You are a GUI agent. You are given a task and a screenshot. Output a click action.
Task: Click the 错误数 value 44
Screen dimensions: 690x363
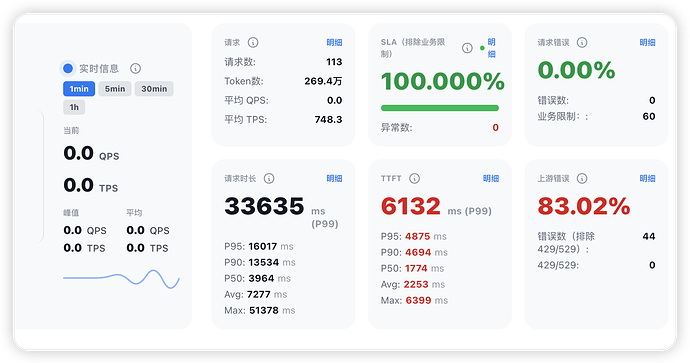(x=649, y=236)
